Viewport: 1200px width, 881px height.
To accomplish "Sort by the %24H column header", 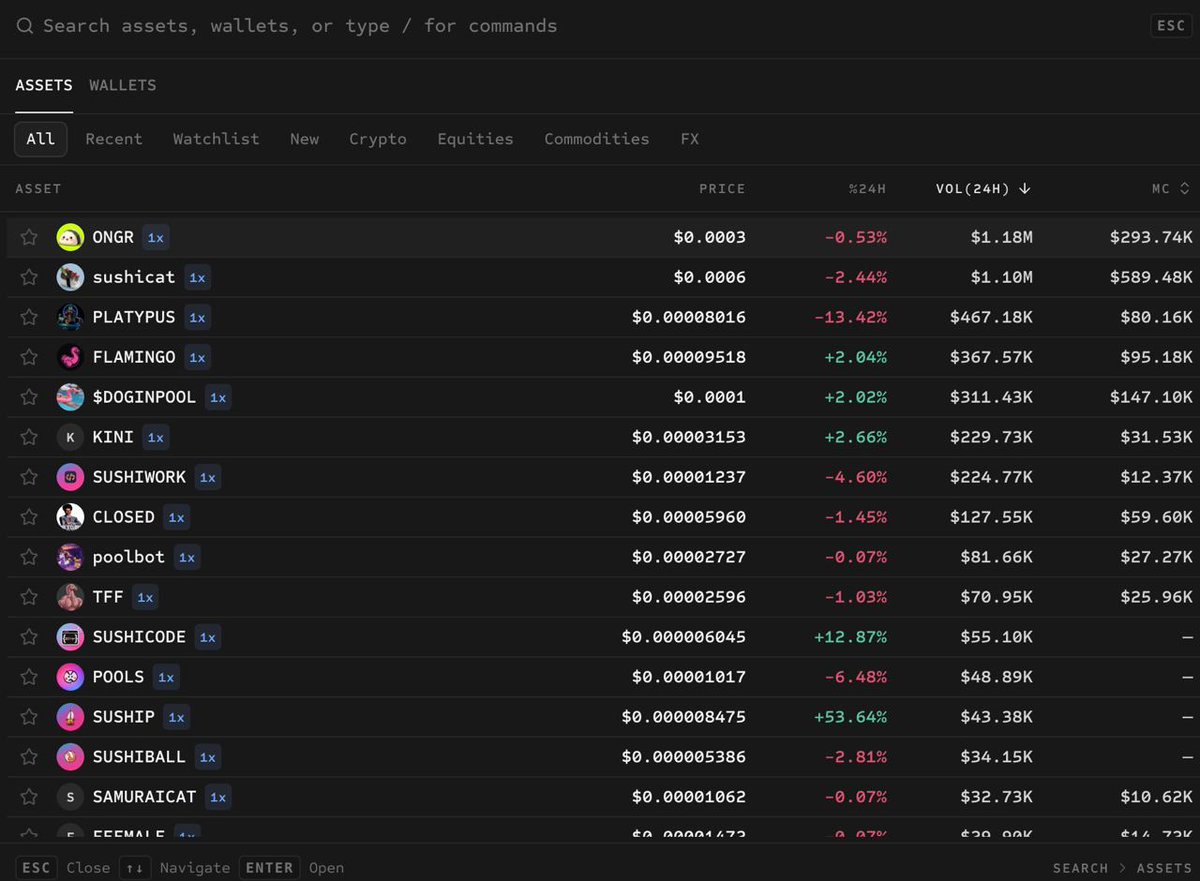I will pyautogui.click(x=867, y=188).
